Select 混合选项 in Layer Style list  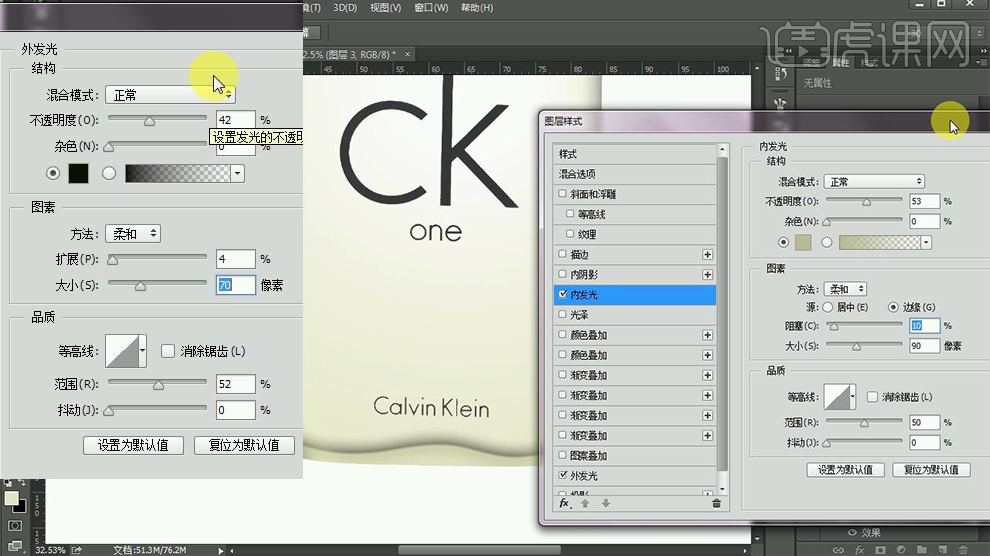(x=635, y=174)
